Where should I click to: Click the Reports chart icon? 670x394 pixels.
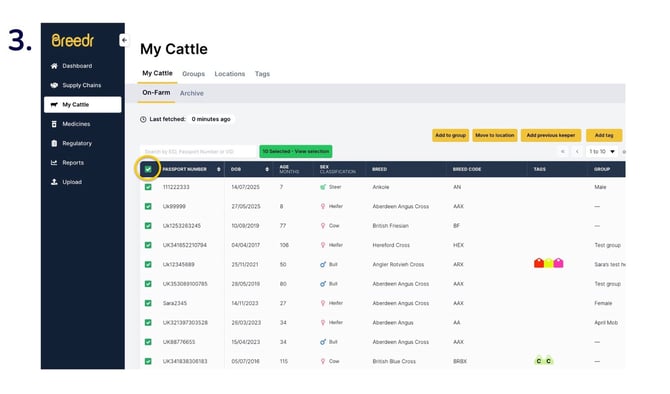(54, 162)
